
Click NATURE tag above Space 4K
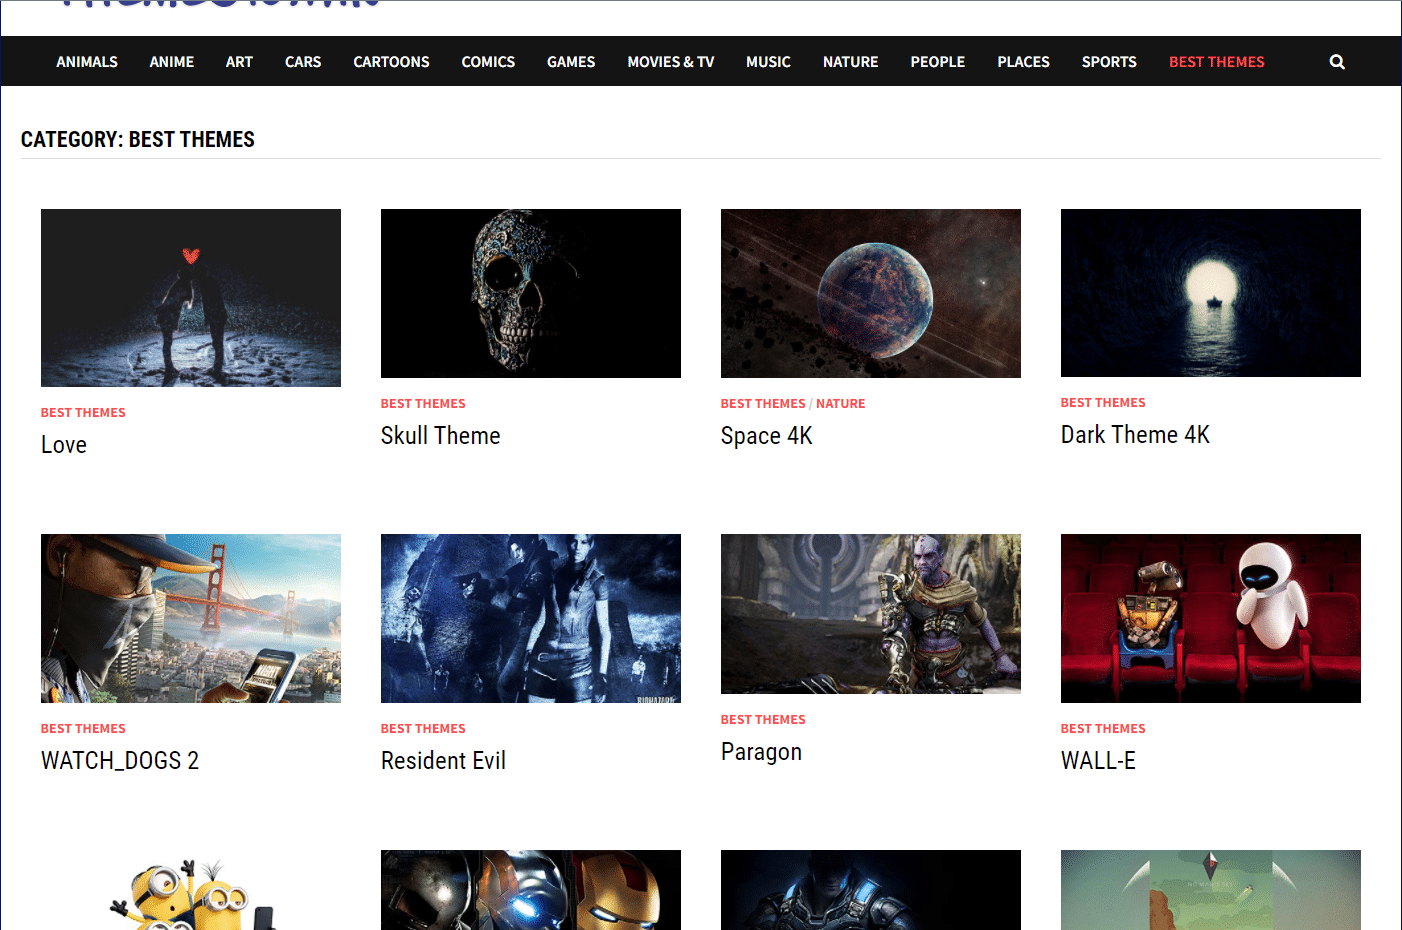841,404
